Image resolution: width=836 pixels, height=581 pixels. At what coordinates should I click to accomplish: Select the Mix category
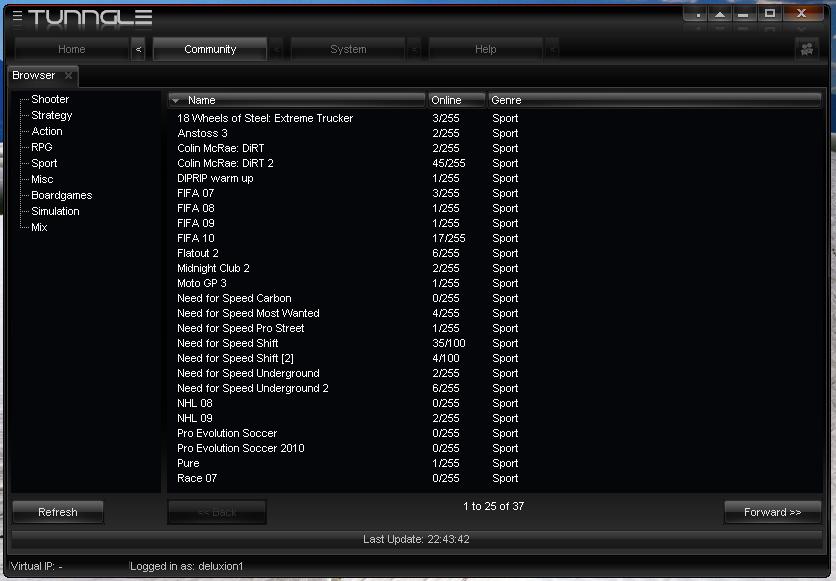[39, 227]
